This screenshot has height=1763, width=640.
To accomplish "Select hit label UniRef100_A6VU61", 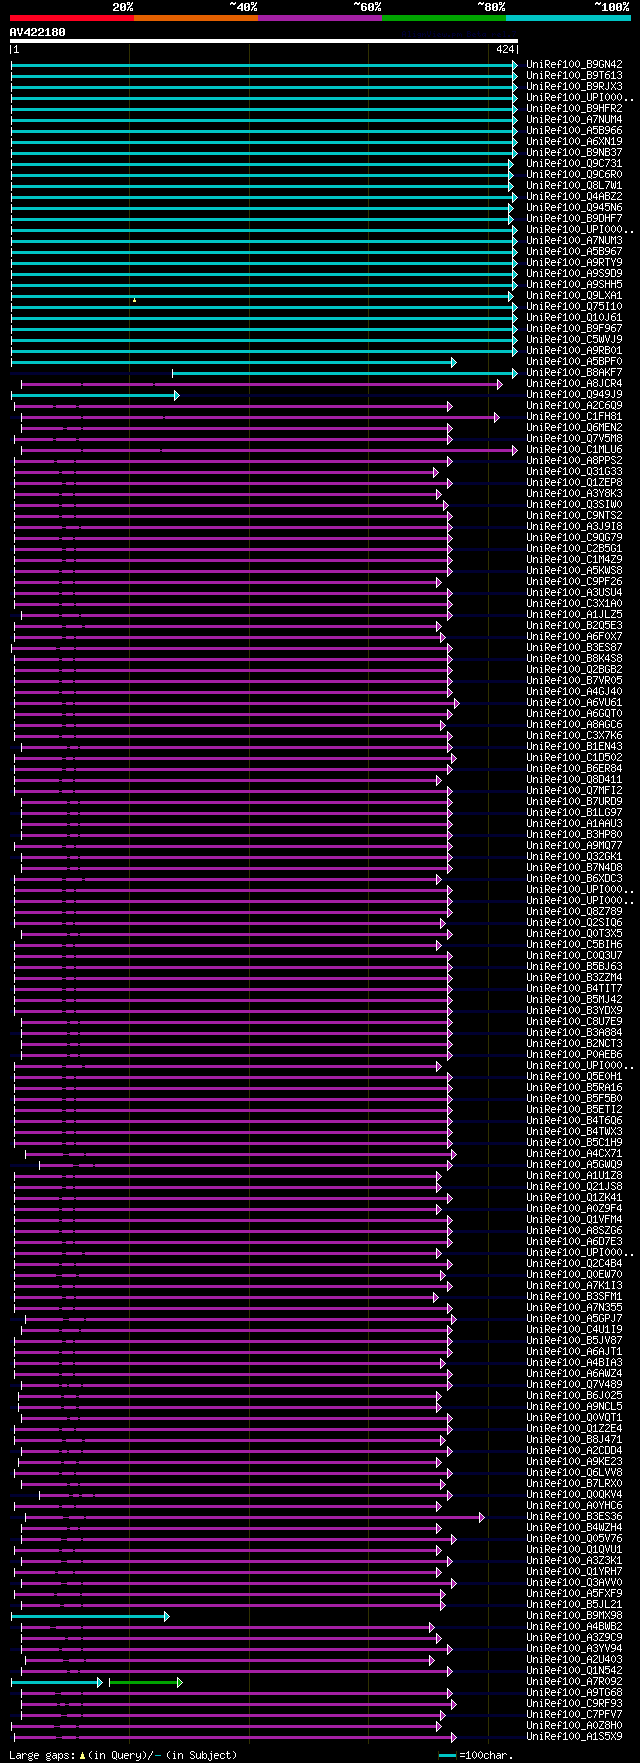I will 574,703.
